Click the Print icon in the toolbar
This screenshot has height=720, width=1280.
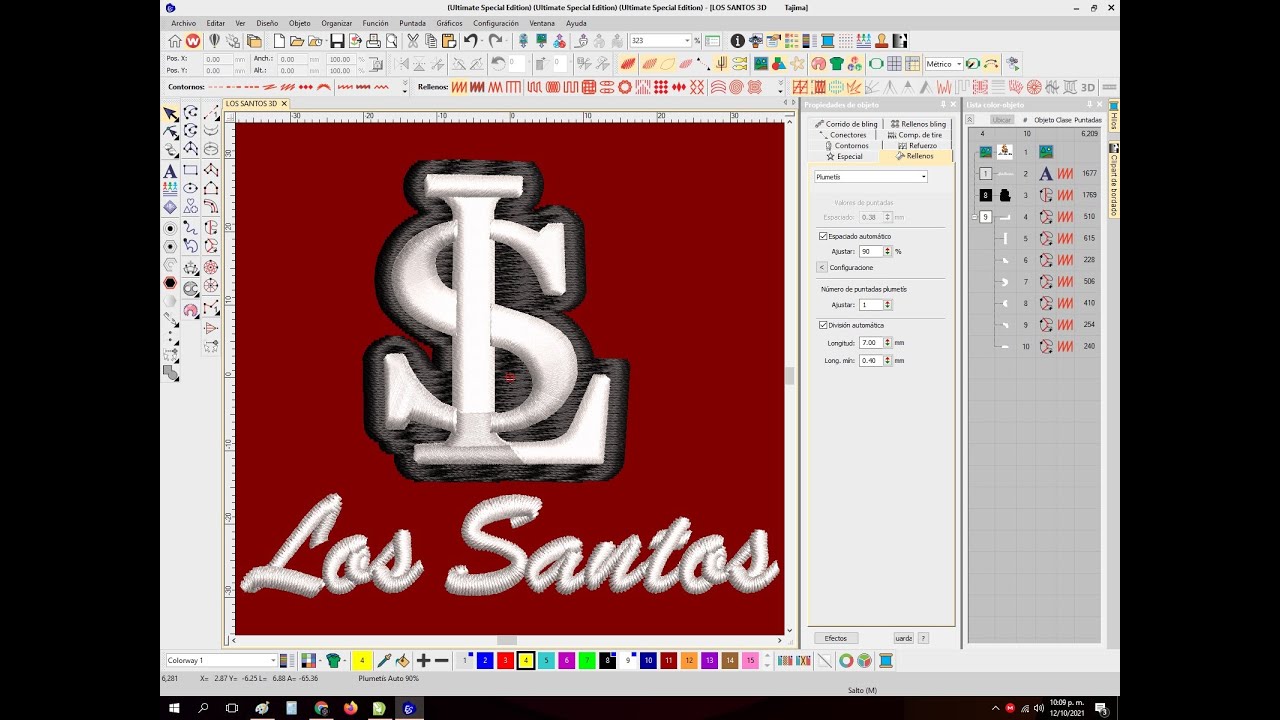coord(373,41)
